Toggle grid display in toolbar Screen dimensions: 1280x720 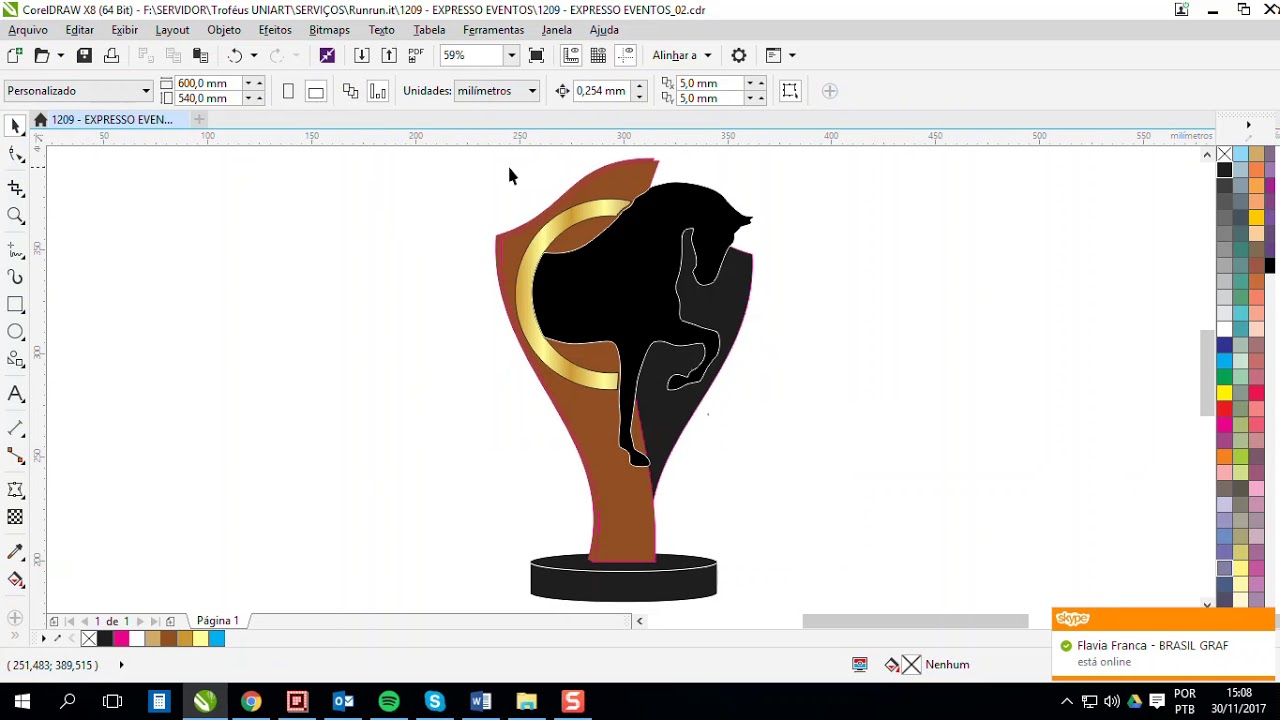click(x=598, y=56)
